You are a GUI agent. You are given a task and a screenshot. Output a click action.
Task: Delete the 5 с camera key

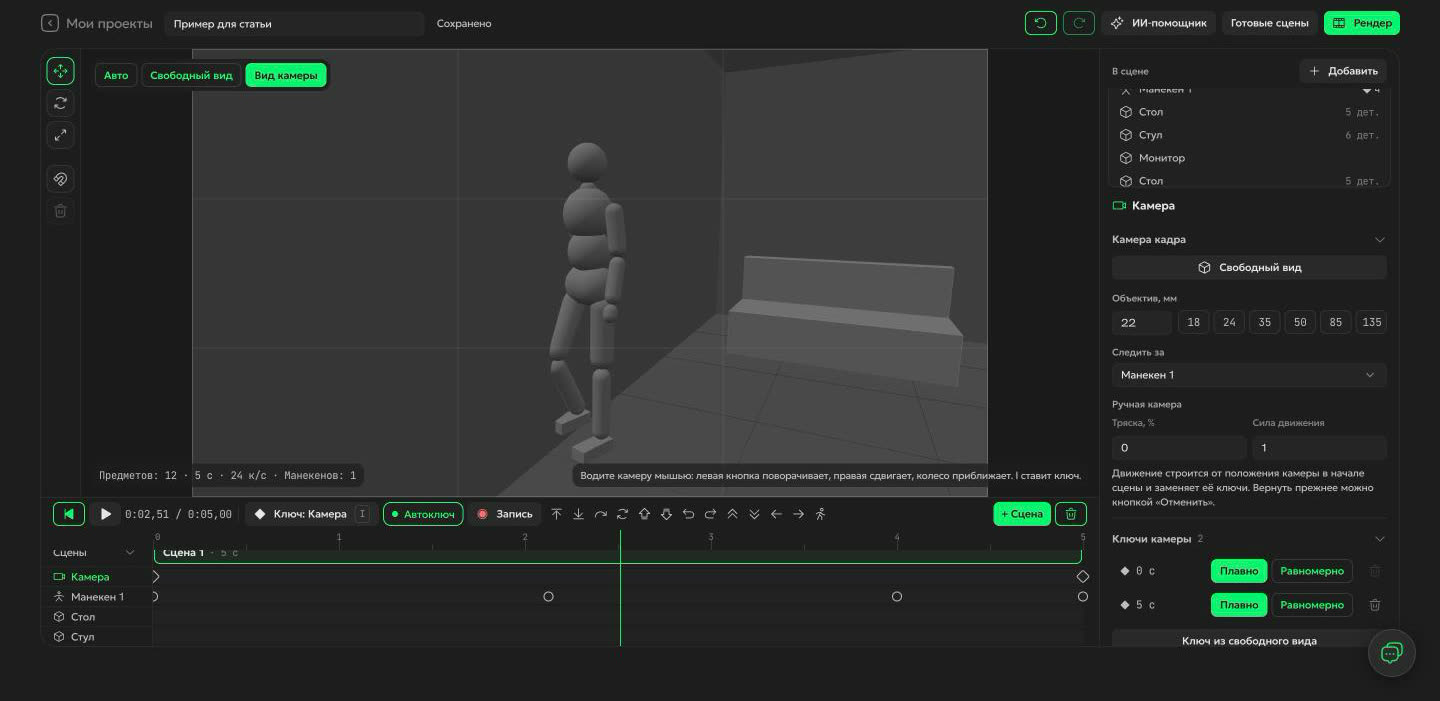[x=1375, y=605]
